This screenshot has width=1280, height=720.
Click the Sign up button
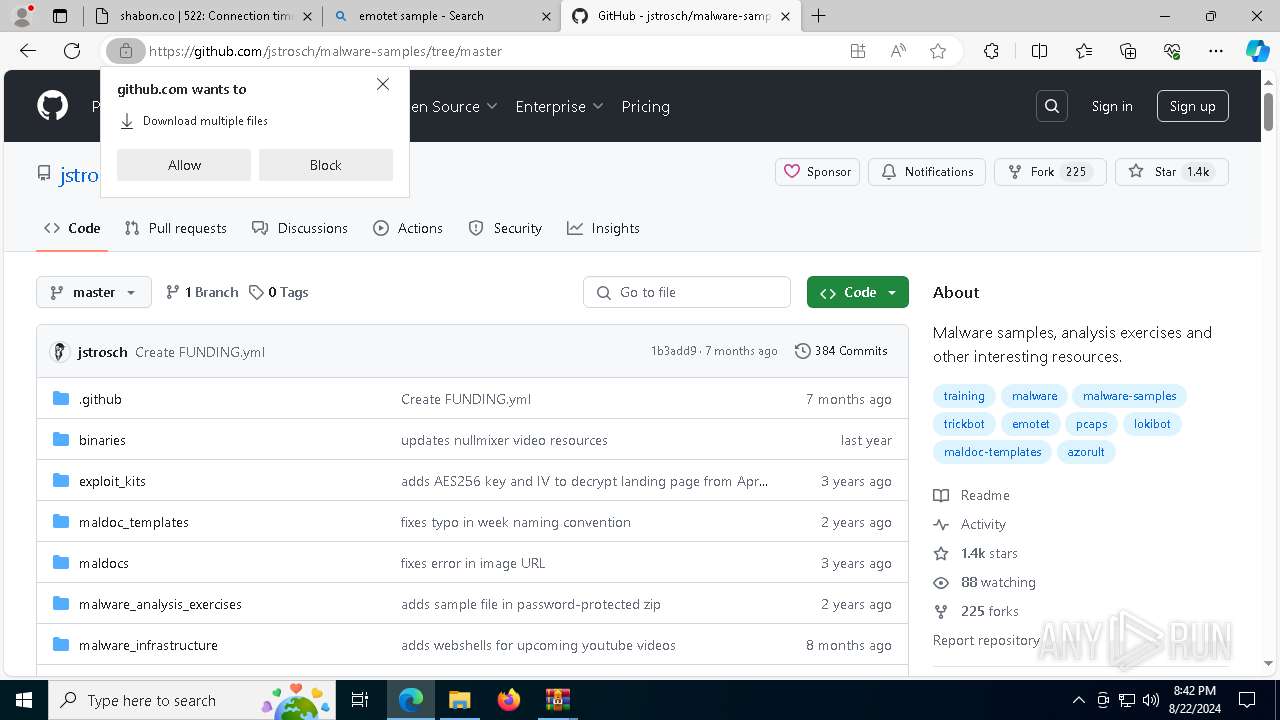click(x=1193, y=106)
